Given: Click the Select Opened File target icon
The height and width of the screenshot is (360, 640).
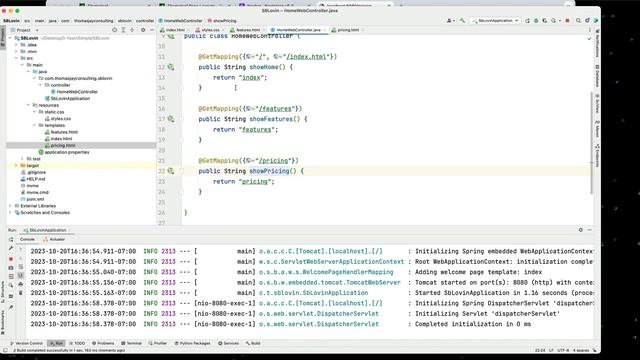Looking at the screenshot, I should pyautogui.click(x=114, y=30).
